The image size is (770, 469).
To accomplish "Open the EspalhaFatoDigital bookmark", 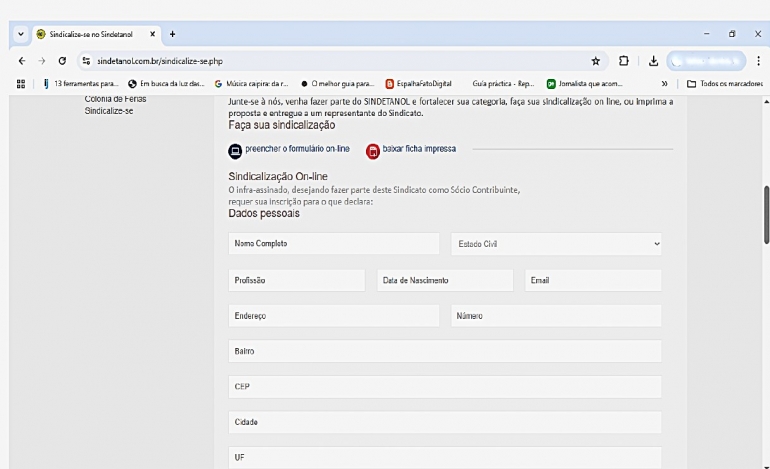I will click(418, 84).
